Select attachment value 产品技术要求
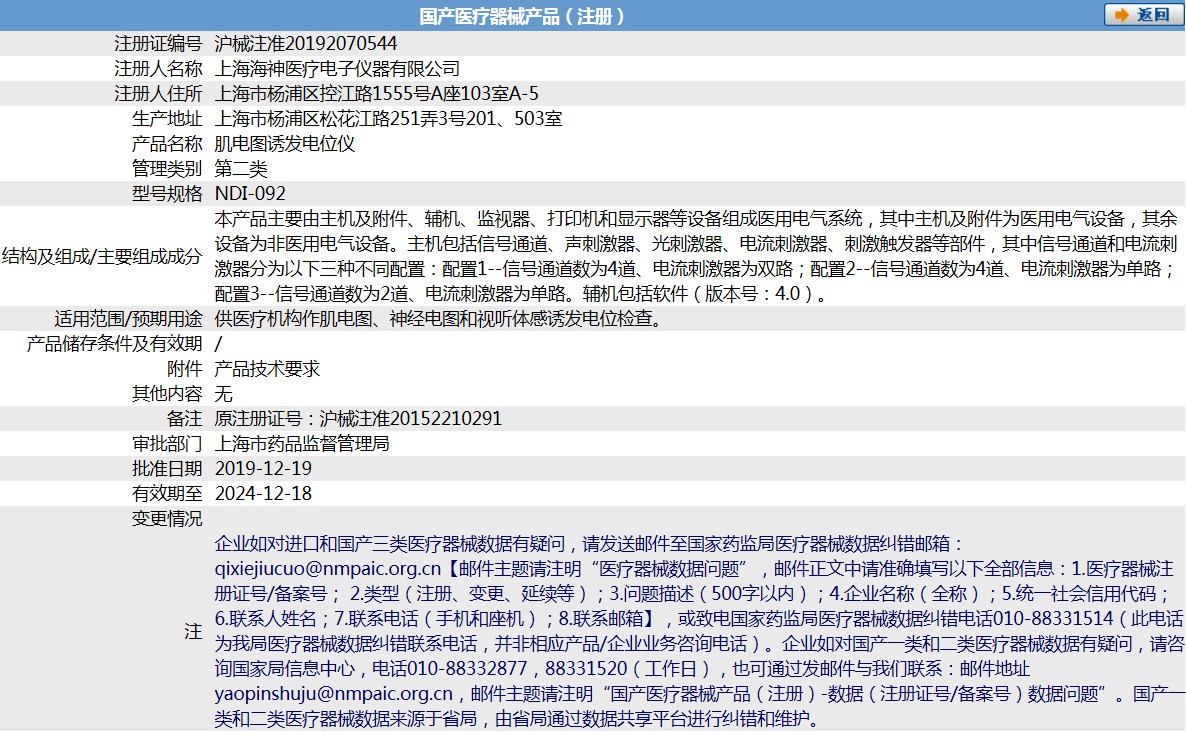 coord(267,368)
